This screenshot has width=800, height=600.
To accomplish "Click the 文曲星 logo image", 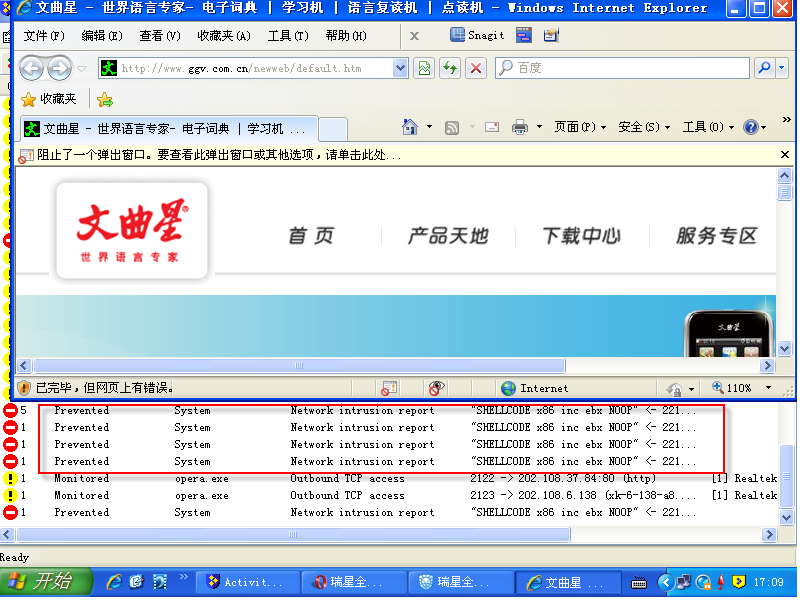I will pos(132,230).
